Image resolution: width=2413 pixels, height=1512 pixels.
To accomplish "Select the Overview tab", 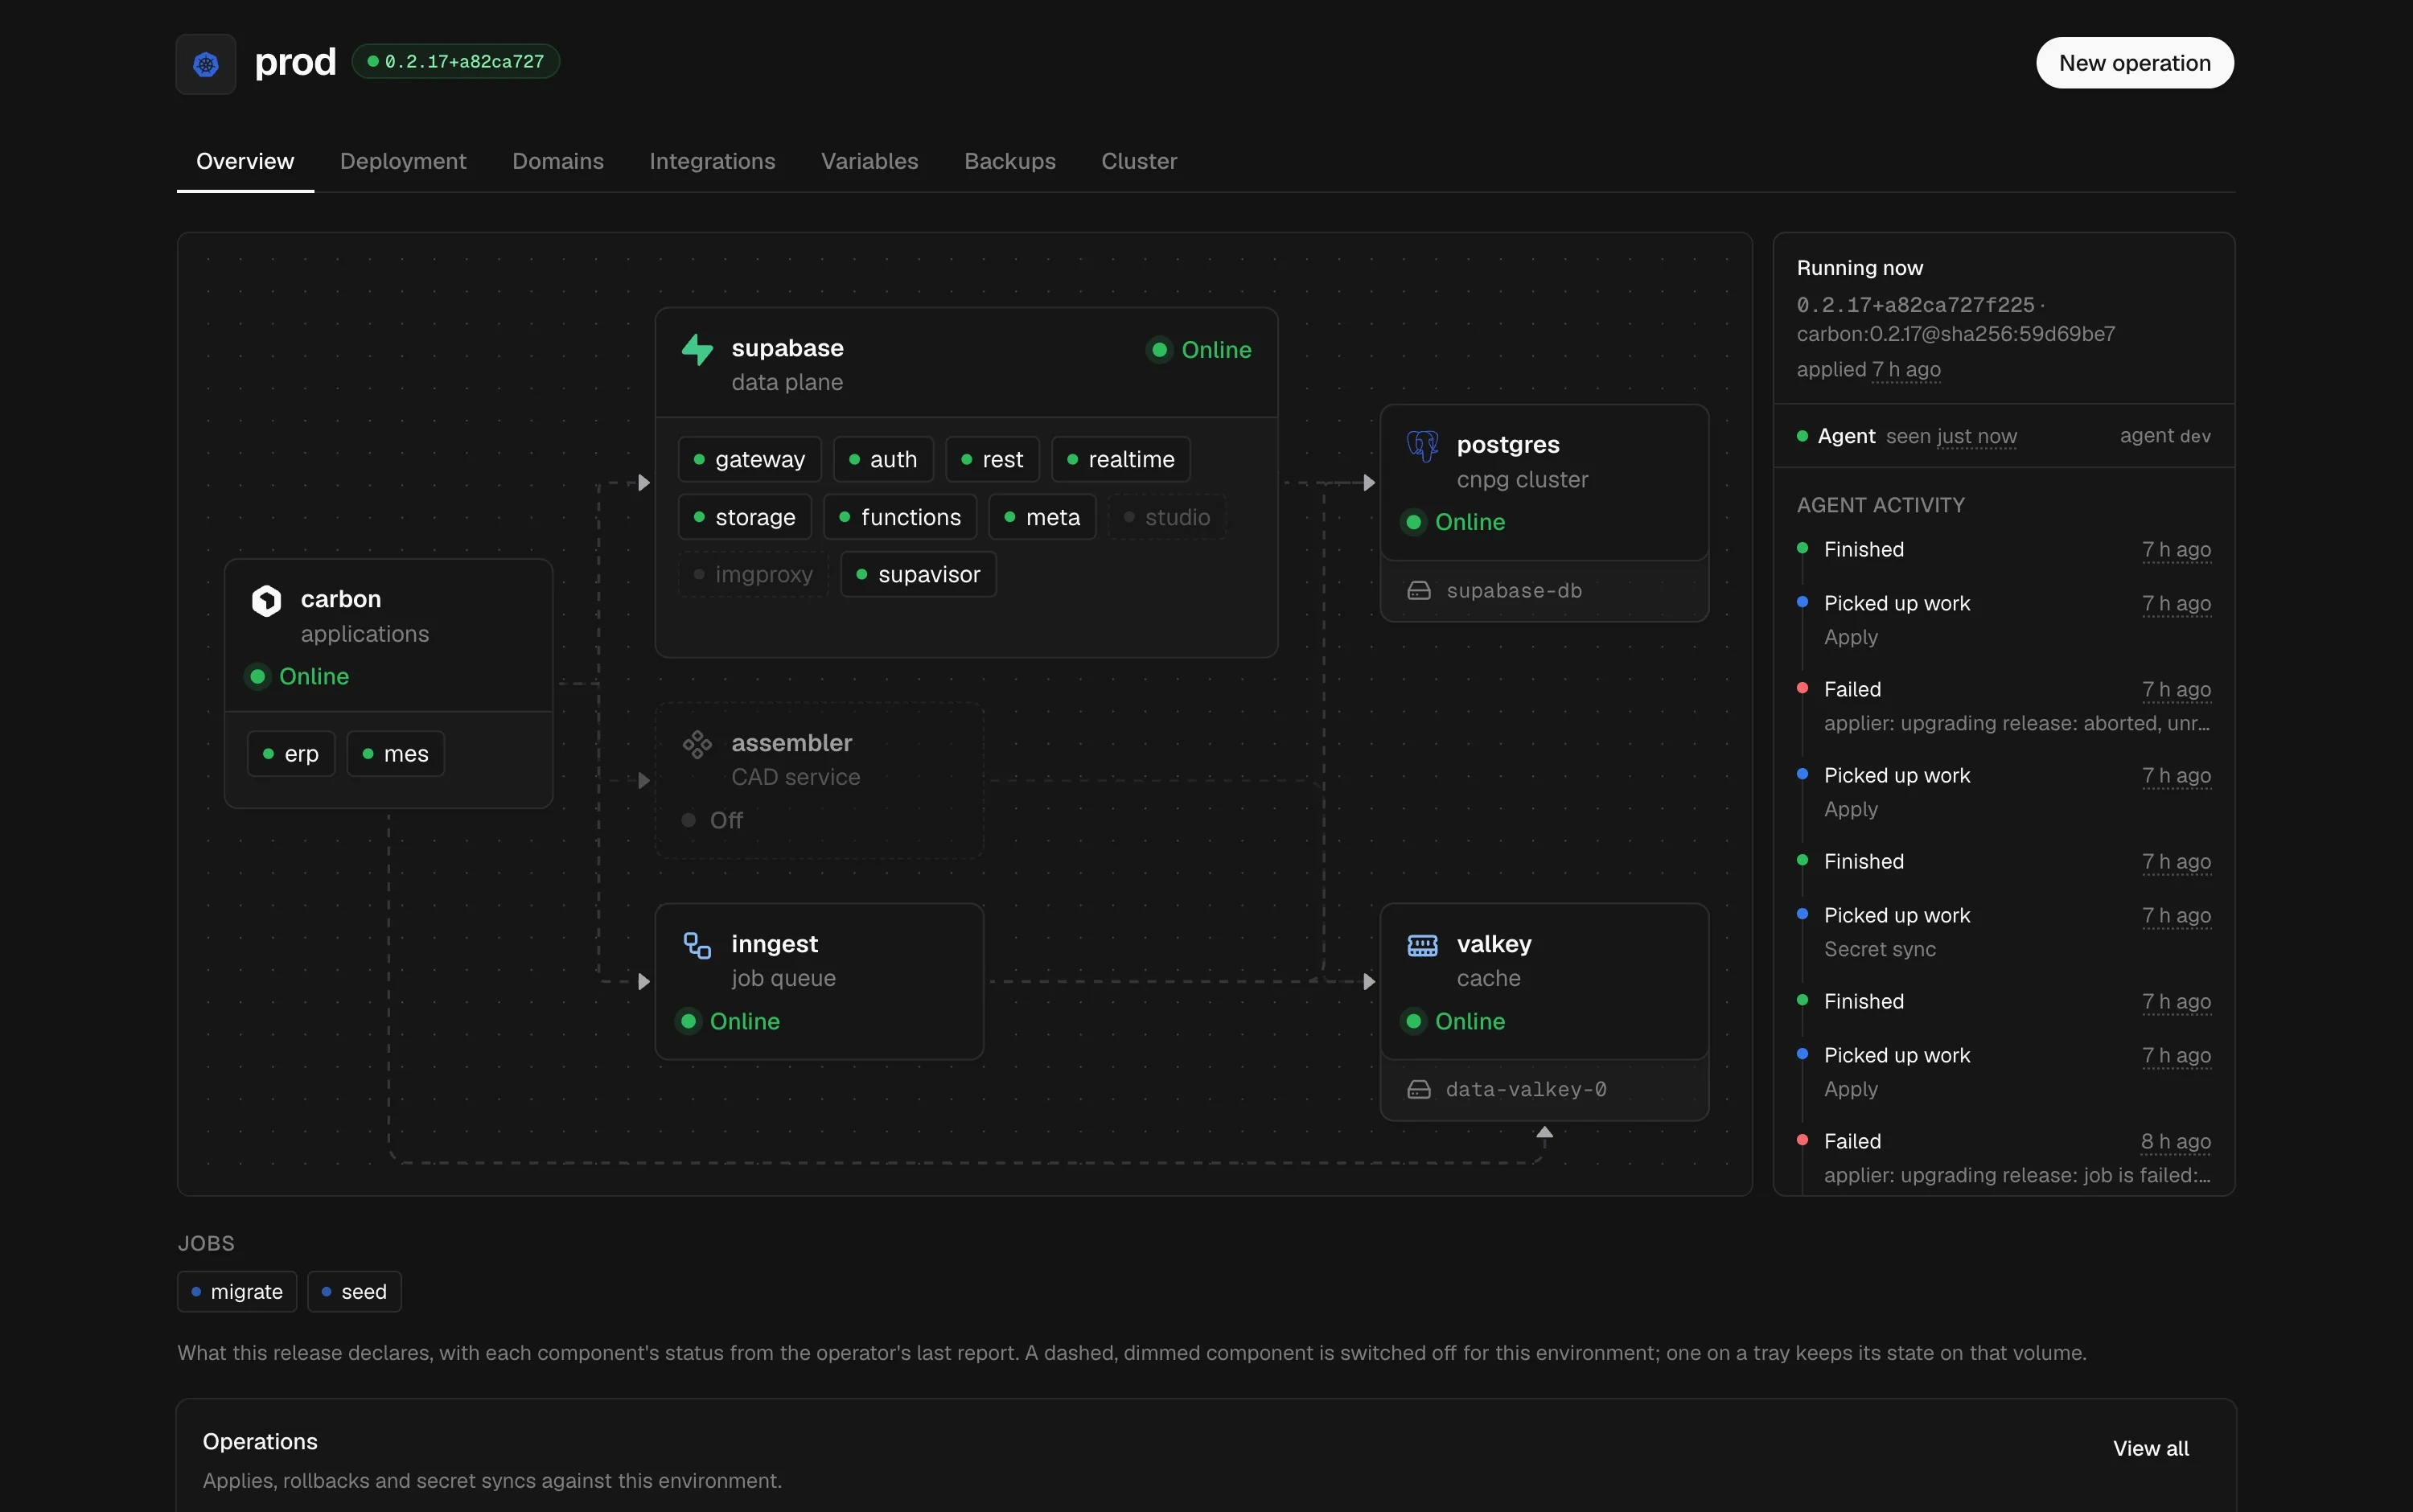I will pyautogui.click(x=245, y=161).
